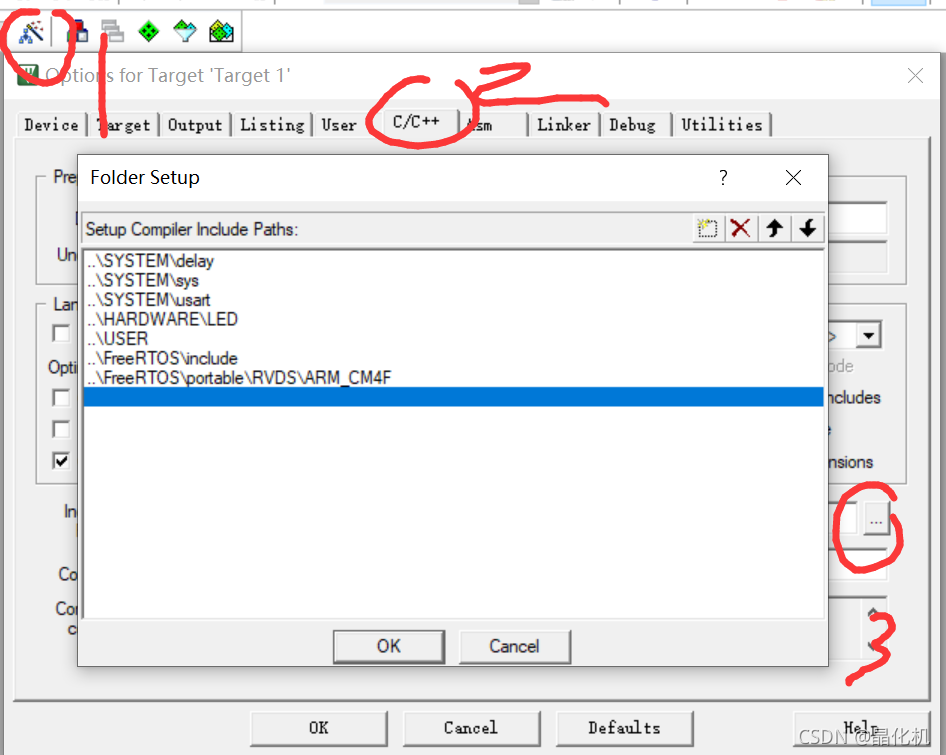
Task: Close the Options for Target window
Action: 915,75
